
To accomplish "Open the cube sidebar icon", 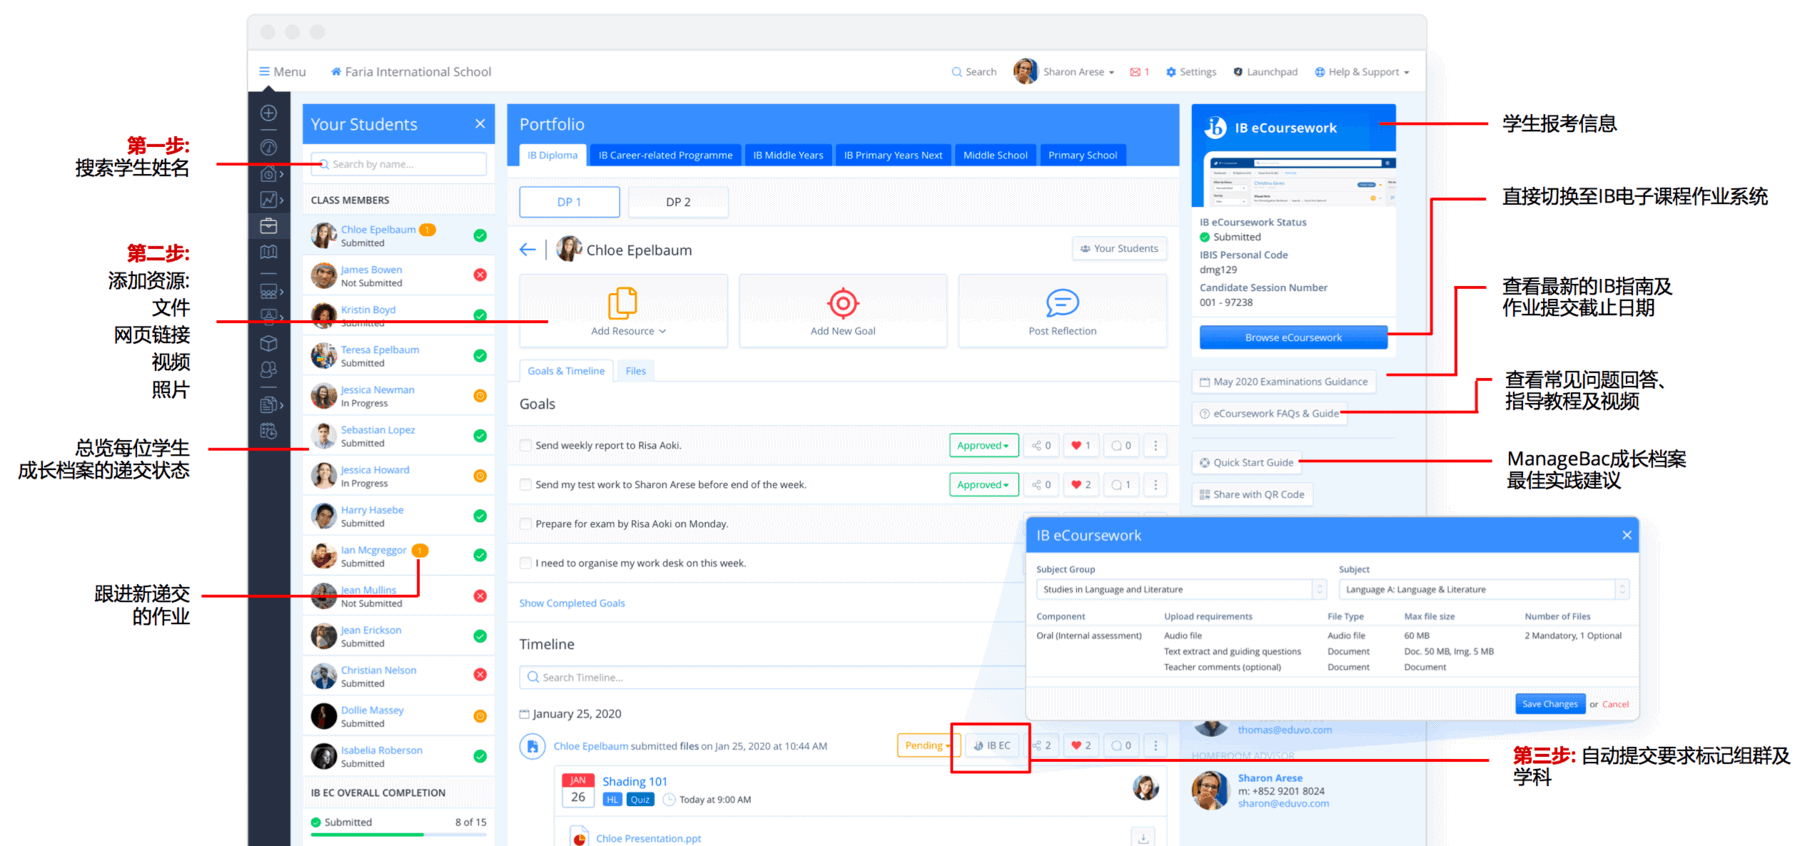I will 269,343.
